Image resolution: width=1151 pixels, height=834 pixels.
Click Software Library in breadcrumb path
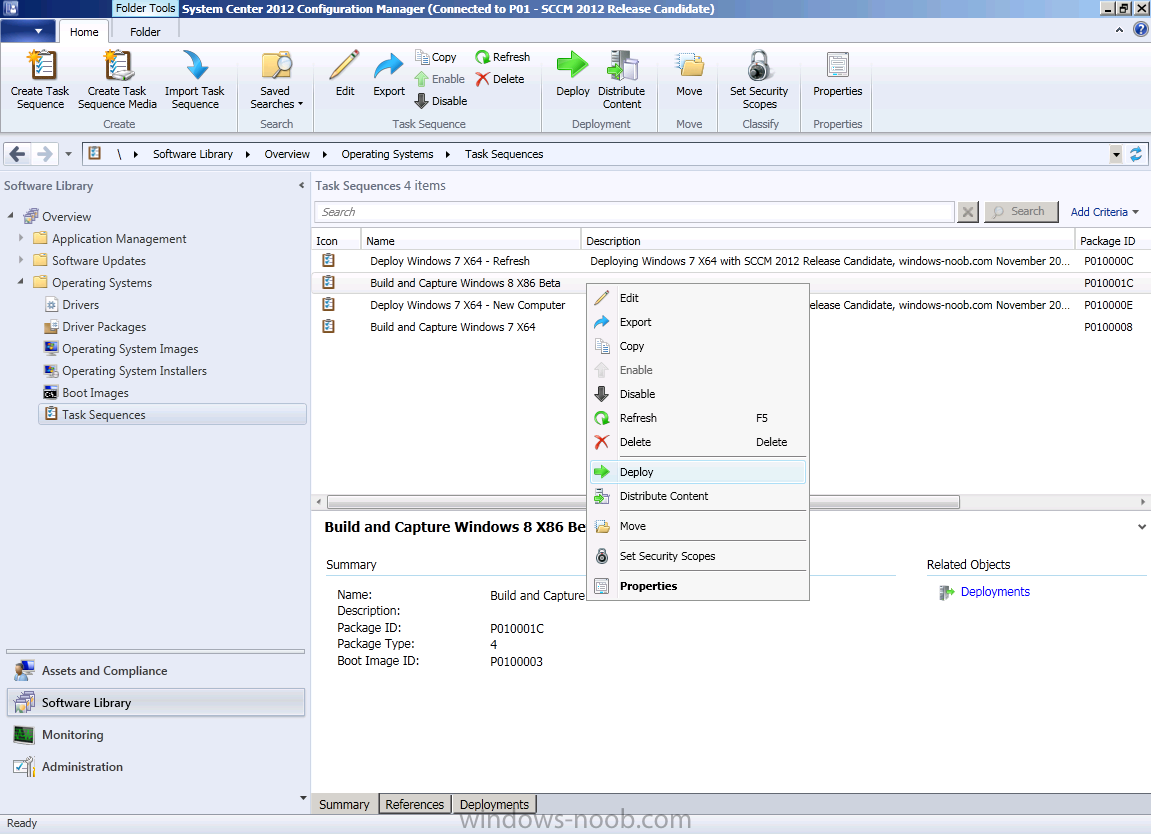coord(192,154)
